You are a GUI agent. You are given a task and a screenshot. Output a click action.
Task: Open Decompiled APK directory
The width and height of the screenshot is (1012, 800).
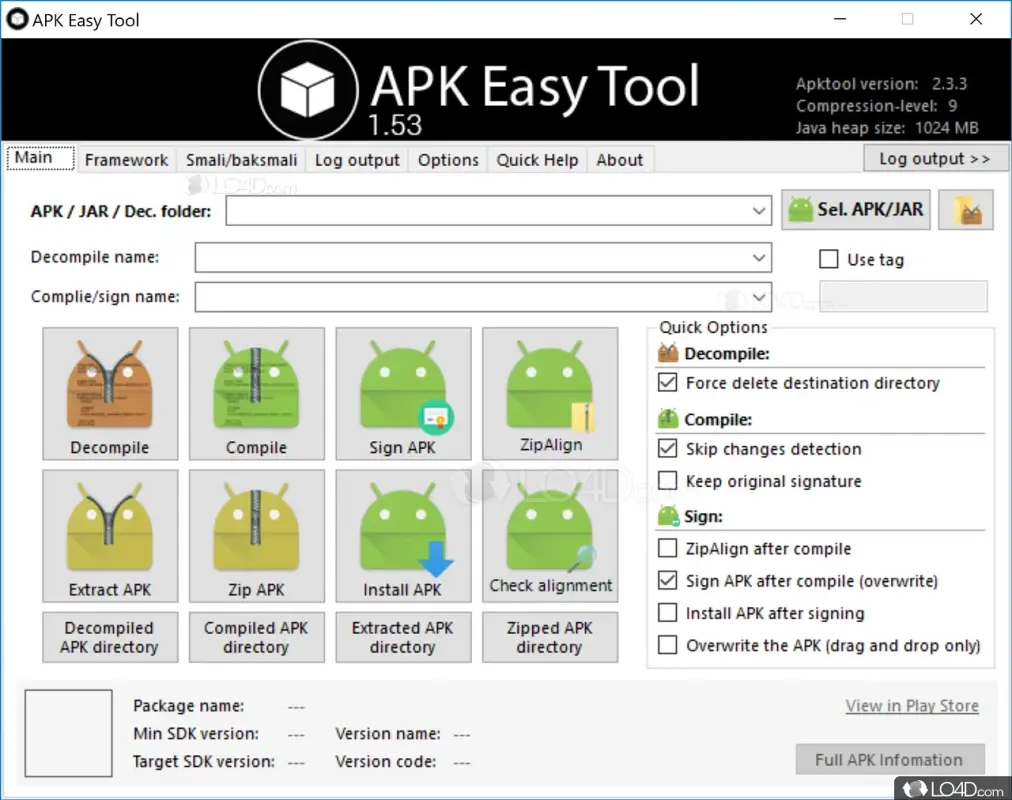click(x=110, y=637)
